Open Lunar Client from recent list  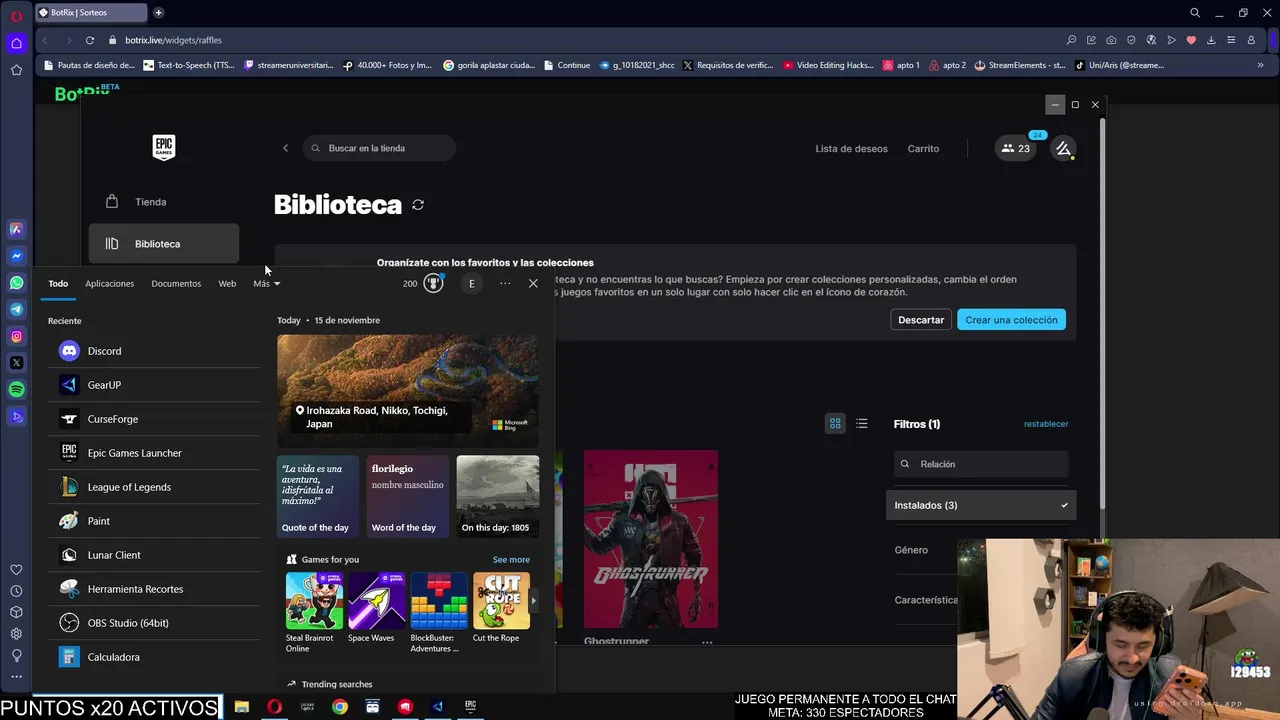(154, 555)
